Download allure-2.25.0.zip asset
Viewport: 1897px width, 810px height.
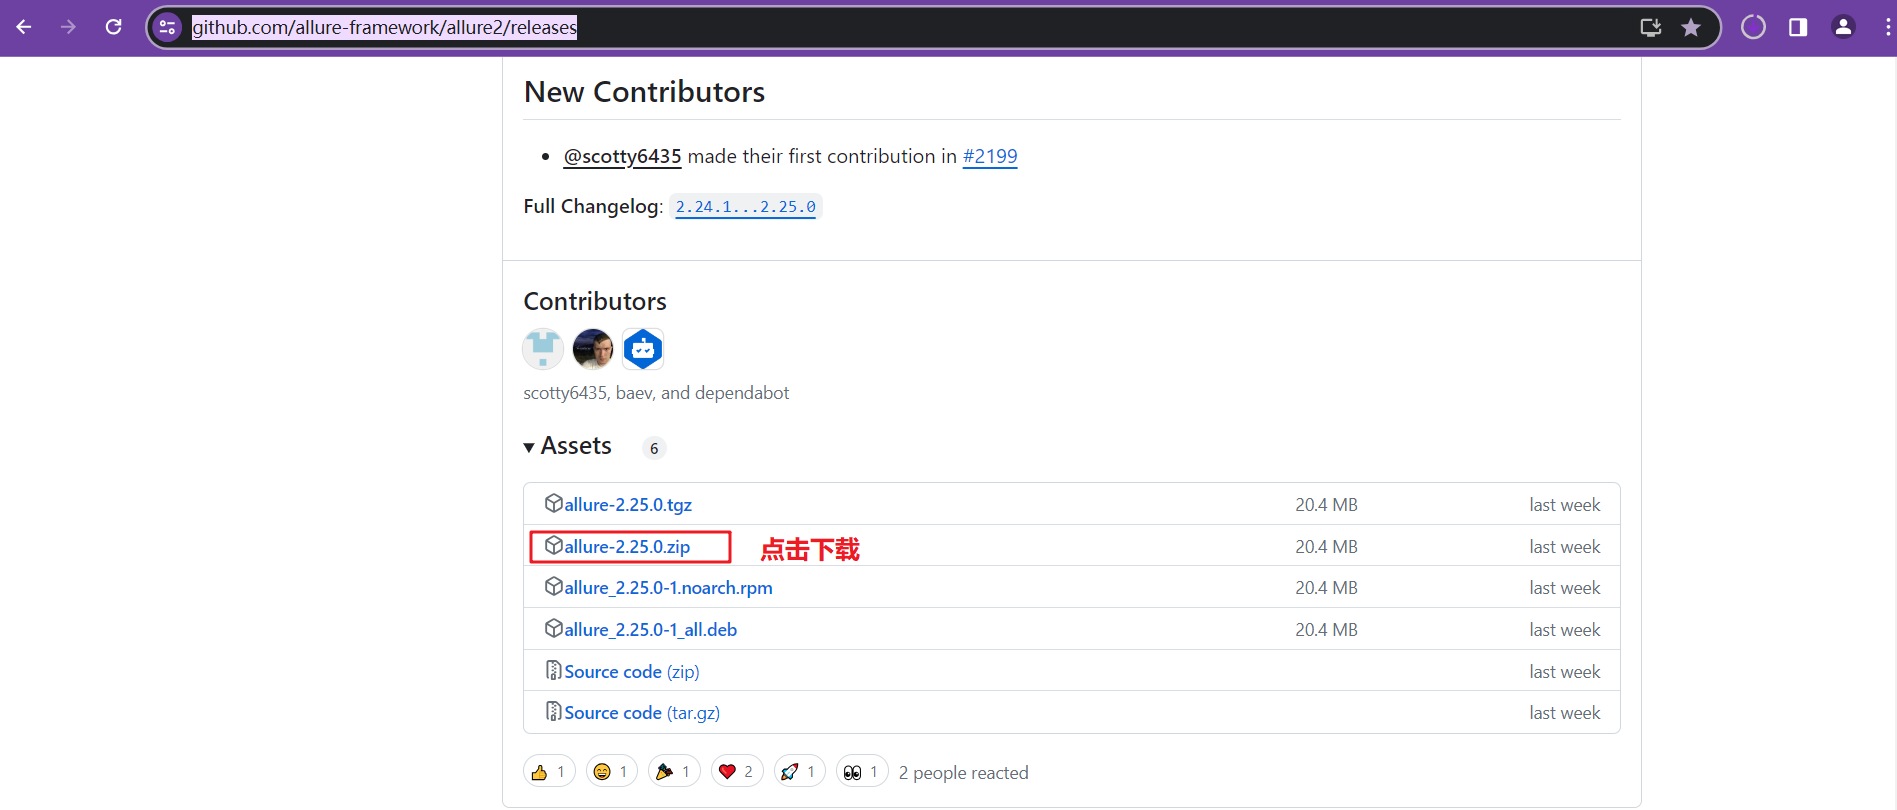[627, 547]
